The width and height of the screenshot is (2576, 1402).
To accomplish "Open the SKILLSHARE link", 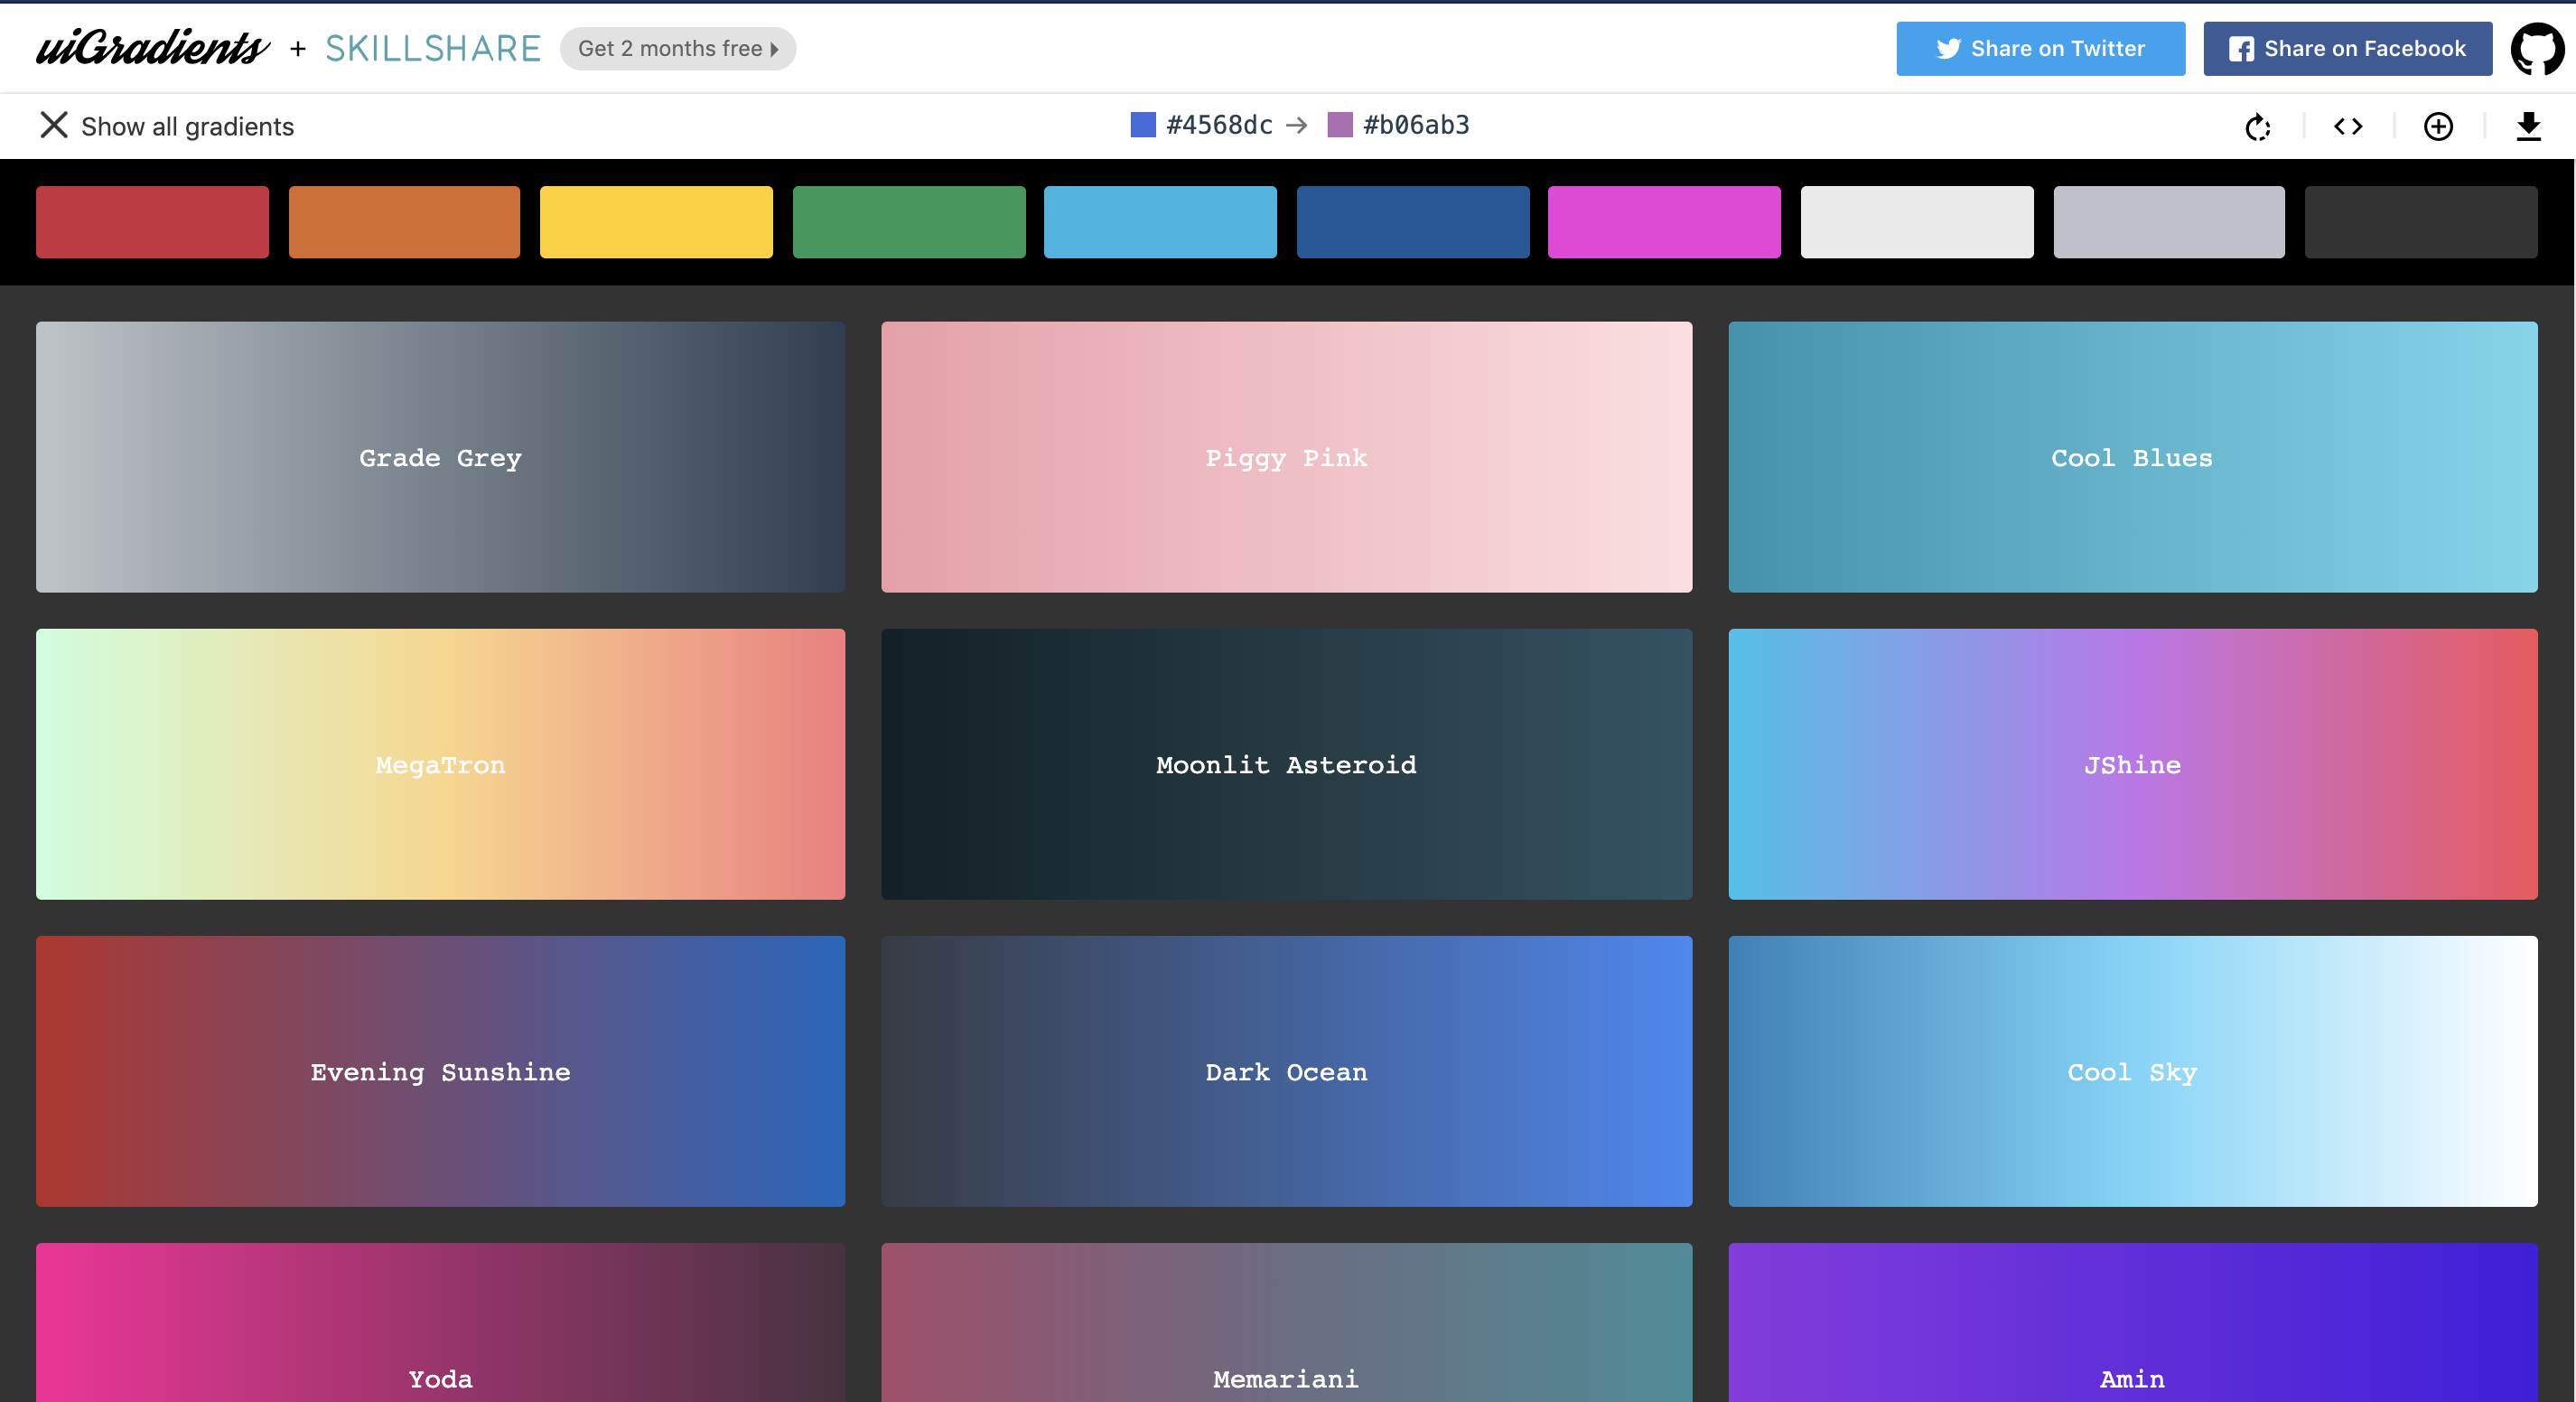I will (x=432, y=49).
